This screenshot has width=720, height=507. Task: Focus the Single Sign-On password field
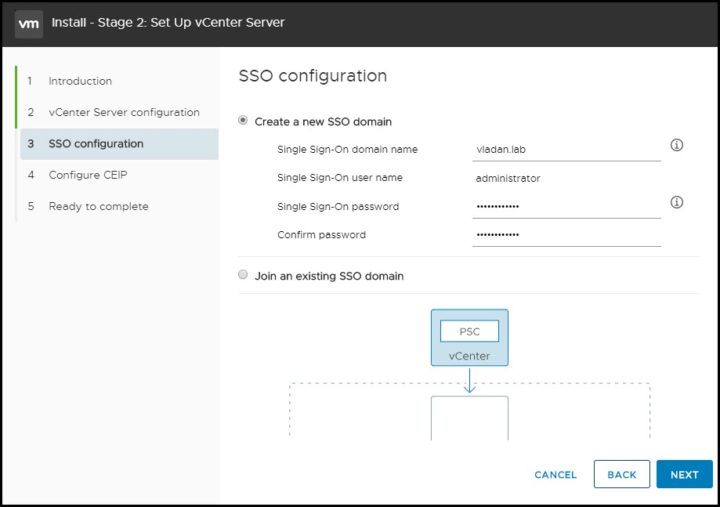pos(567,207)
